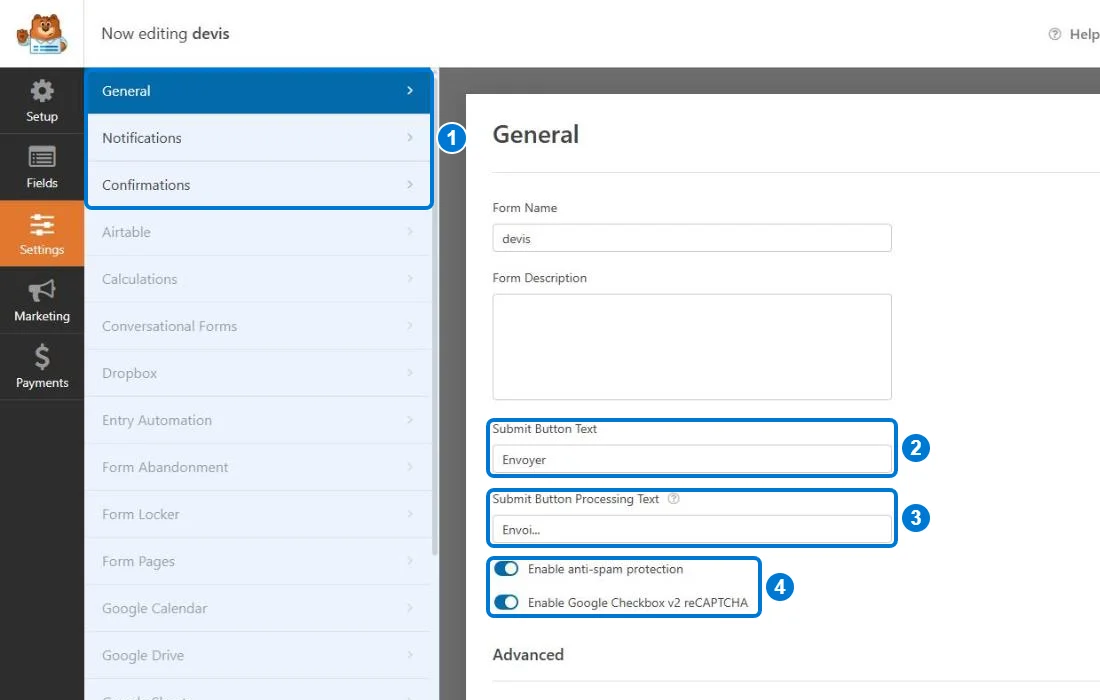Open the Conversational Forms settings tab
Viewport: 1100px width, 700px height.
[x=258, y=326]
